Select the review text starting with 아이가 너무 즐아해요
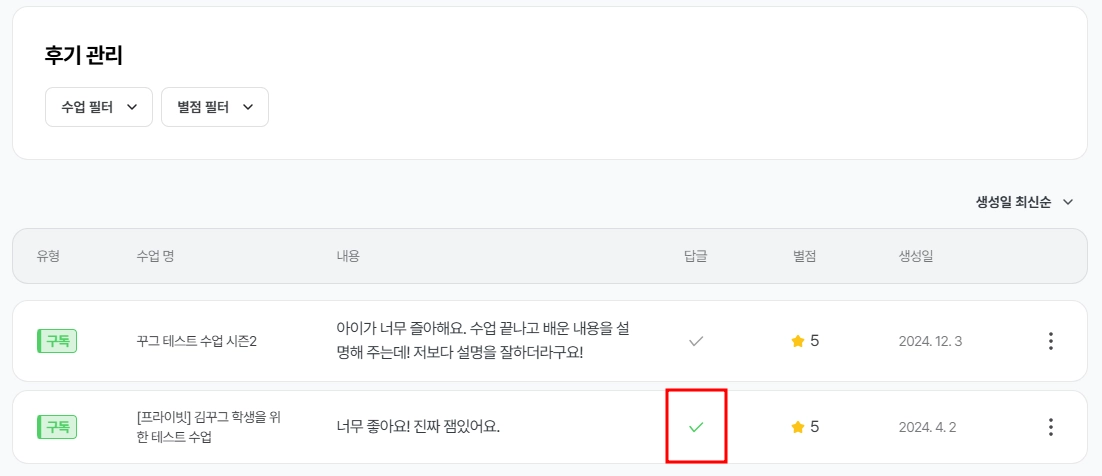 (x=482, y=341)
